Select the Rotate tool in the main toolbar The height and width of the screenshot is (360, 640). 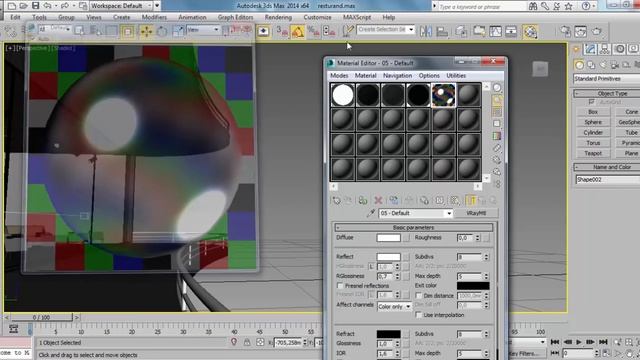click(x=162, y=31)
